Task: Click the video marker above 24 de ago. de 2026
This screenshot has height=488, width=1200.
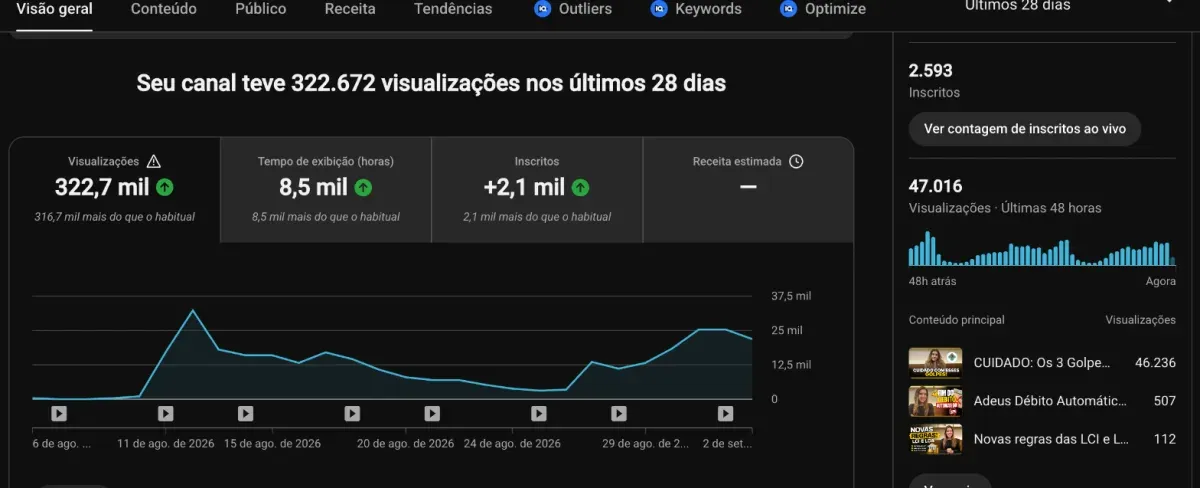Action: point(432,413)
